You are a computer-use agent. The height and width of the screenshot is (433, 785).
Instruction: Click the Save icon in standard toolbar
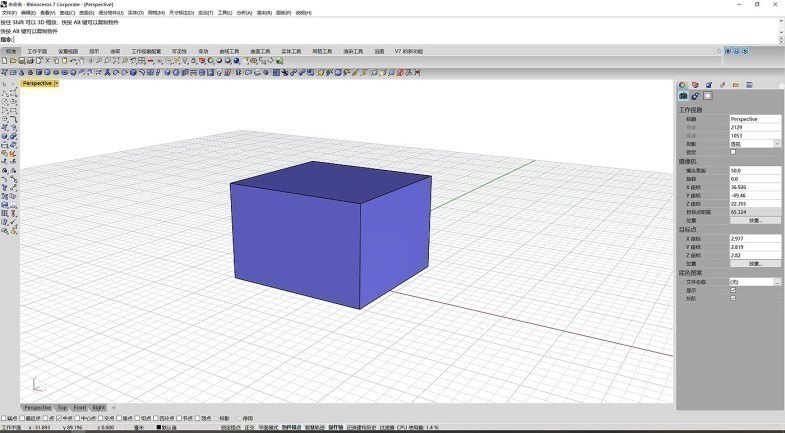tap(21, 61)
